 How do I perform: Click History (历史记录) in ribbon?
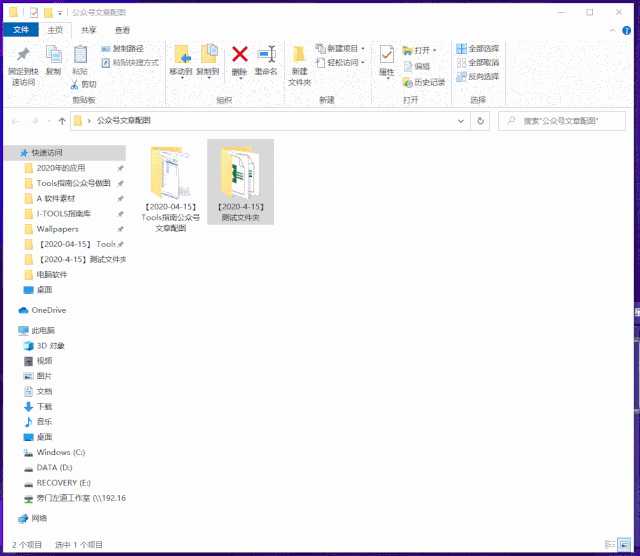tap(424, 82)
